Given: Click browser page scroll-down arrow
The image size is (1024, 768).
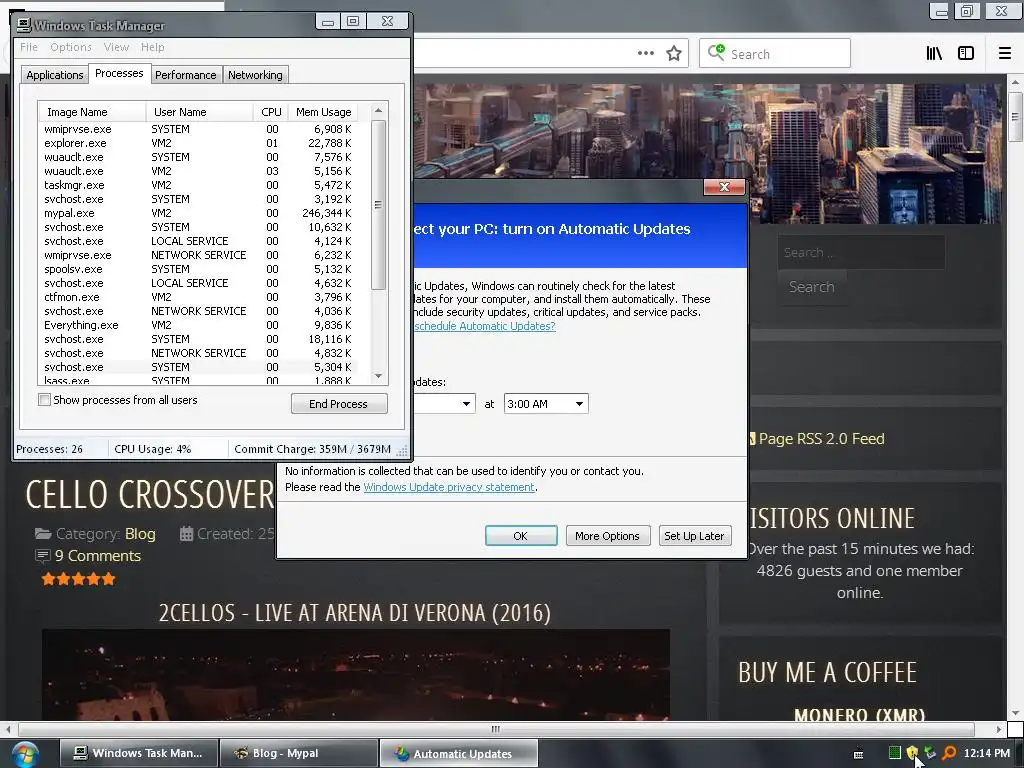Looking at the screenshot, I should 1014,713.
